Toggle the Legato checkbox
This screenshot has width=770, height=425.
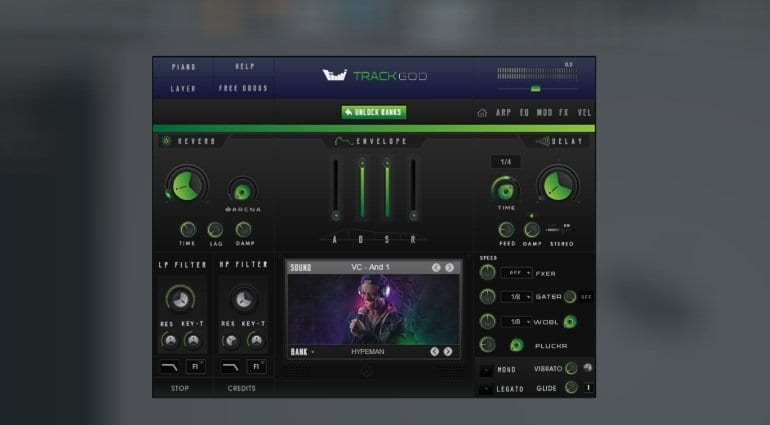pos(486,389)
